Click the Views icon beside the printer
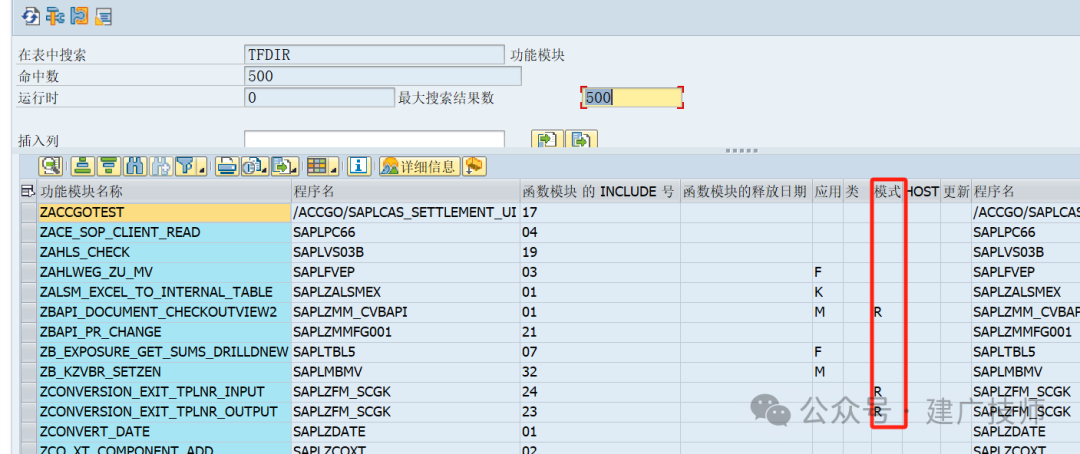This screenshot has width=1080, height=454. click(253, 165)
